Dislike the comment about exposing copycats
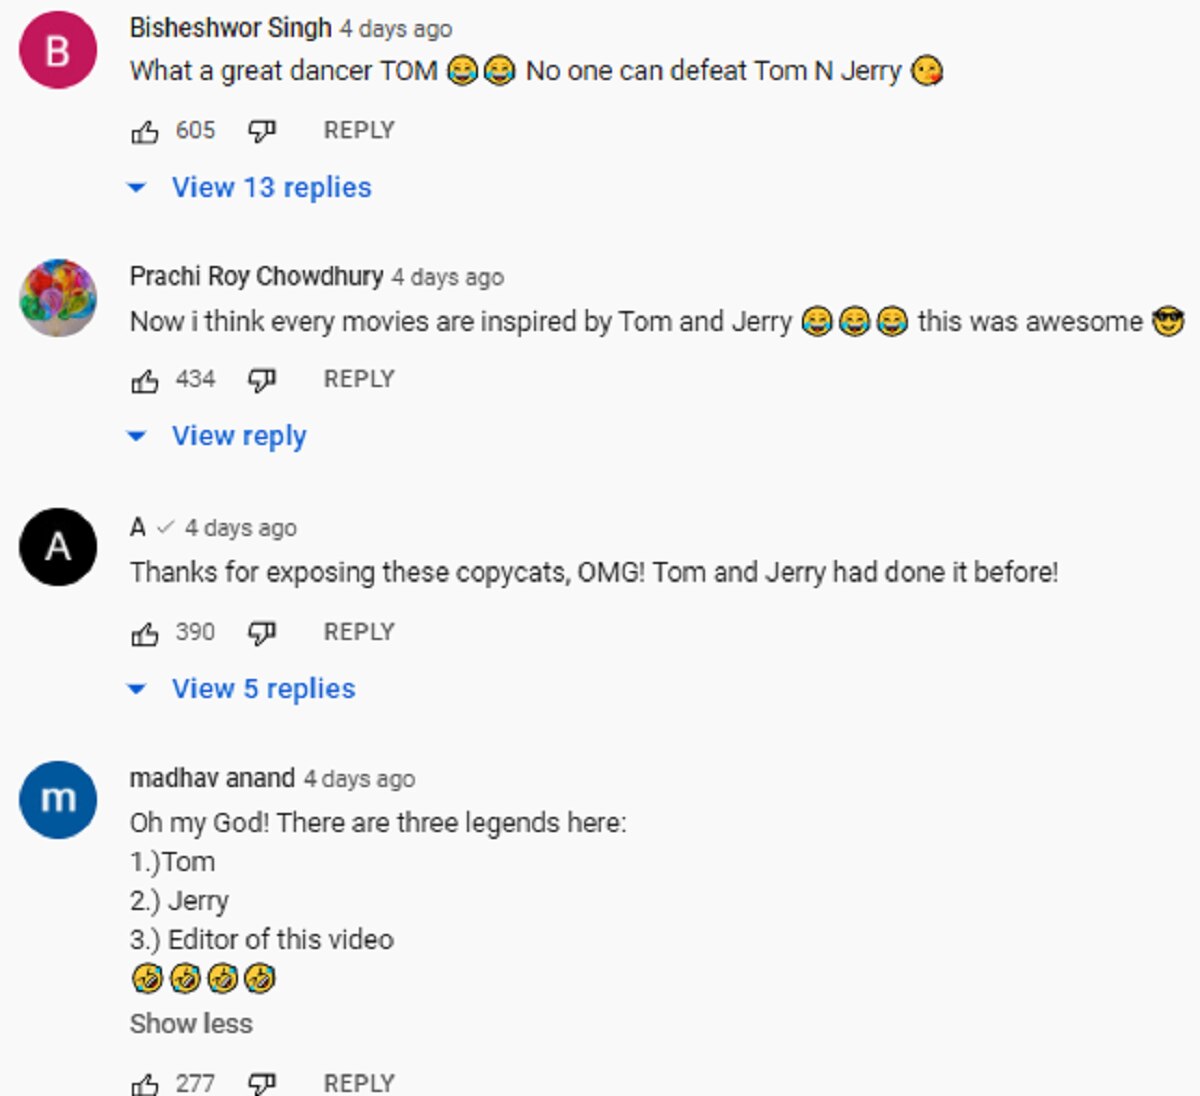 [x=262, y=633]
